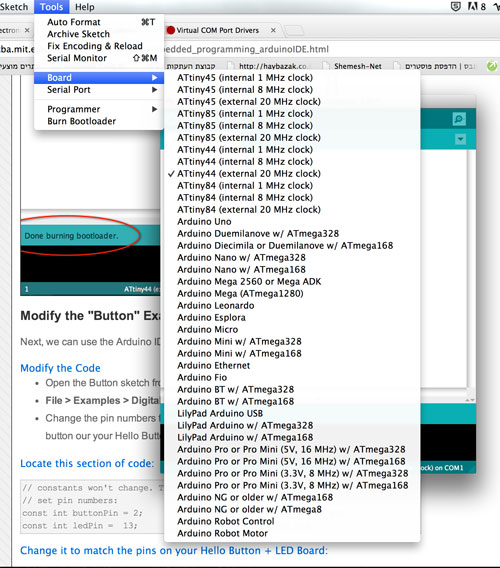Choose Arduino Micro board
This screenshot has height=568, width=500.
[292, 329]
